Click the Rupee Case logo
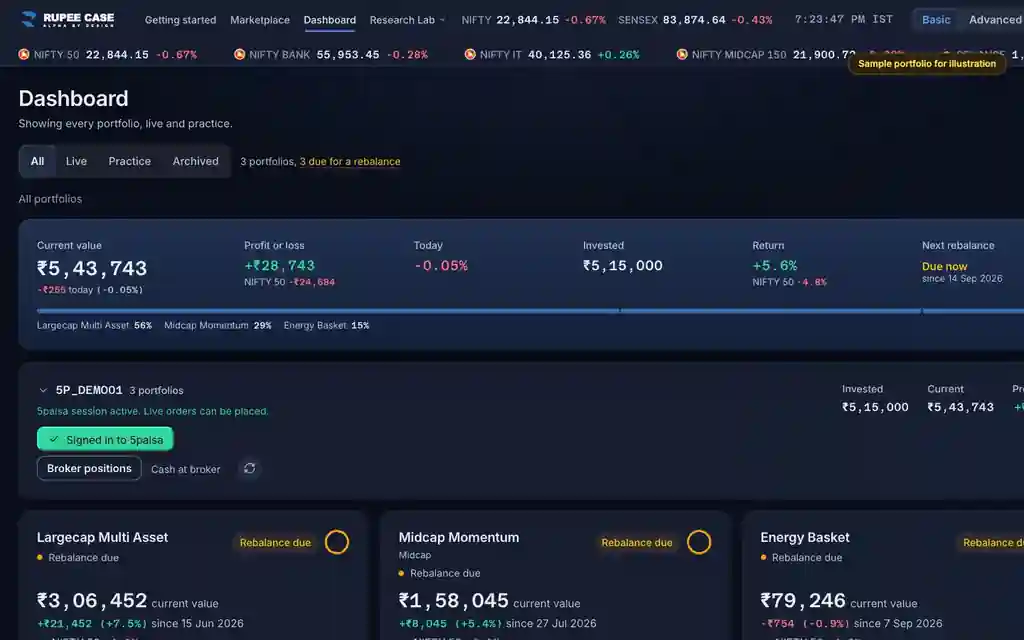This screenshot has width=1024, height=640. pyautogui.click(x=67, y=19)
